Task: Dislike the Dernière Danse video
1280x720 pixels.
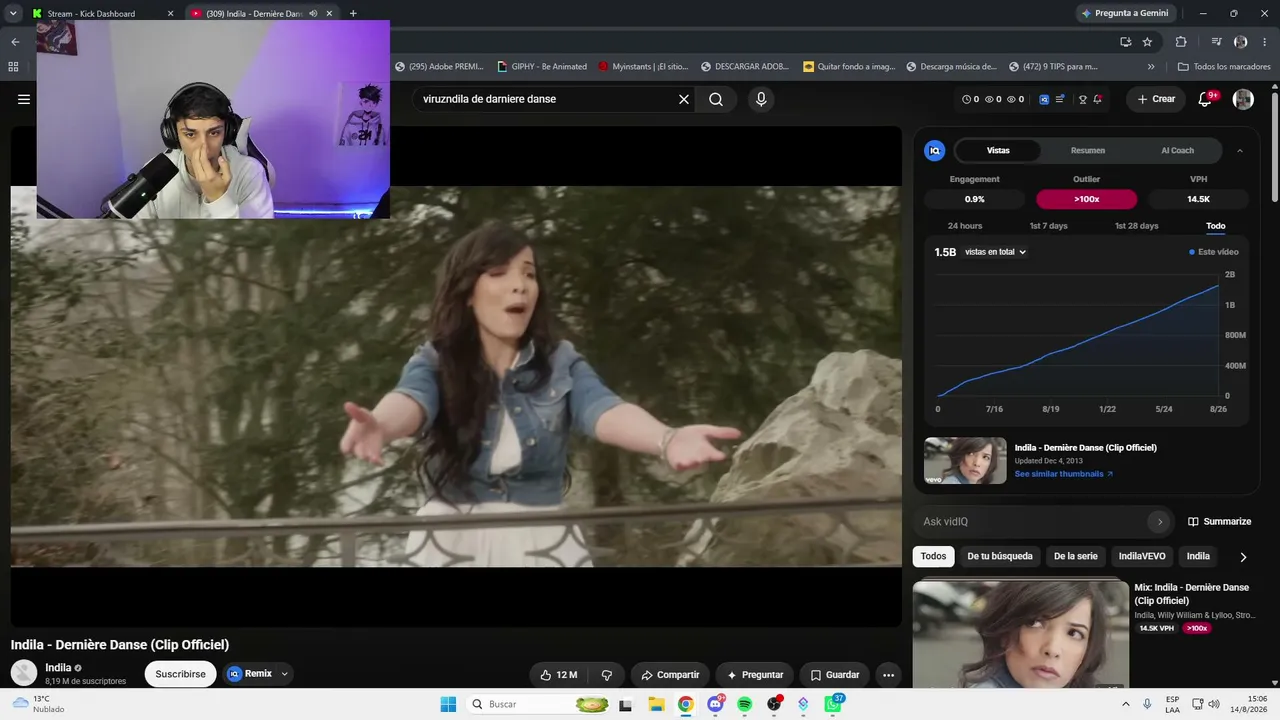Action: (x=606, y=675)
